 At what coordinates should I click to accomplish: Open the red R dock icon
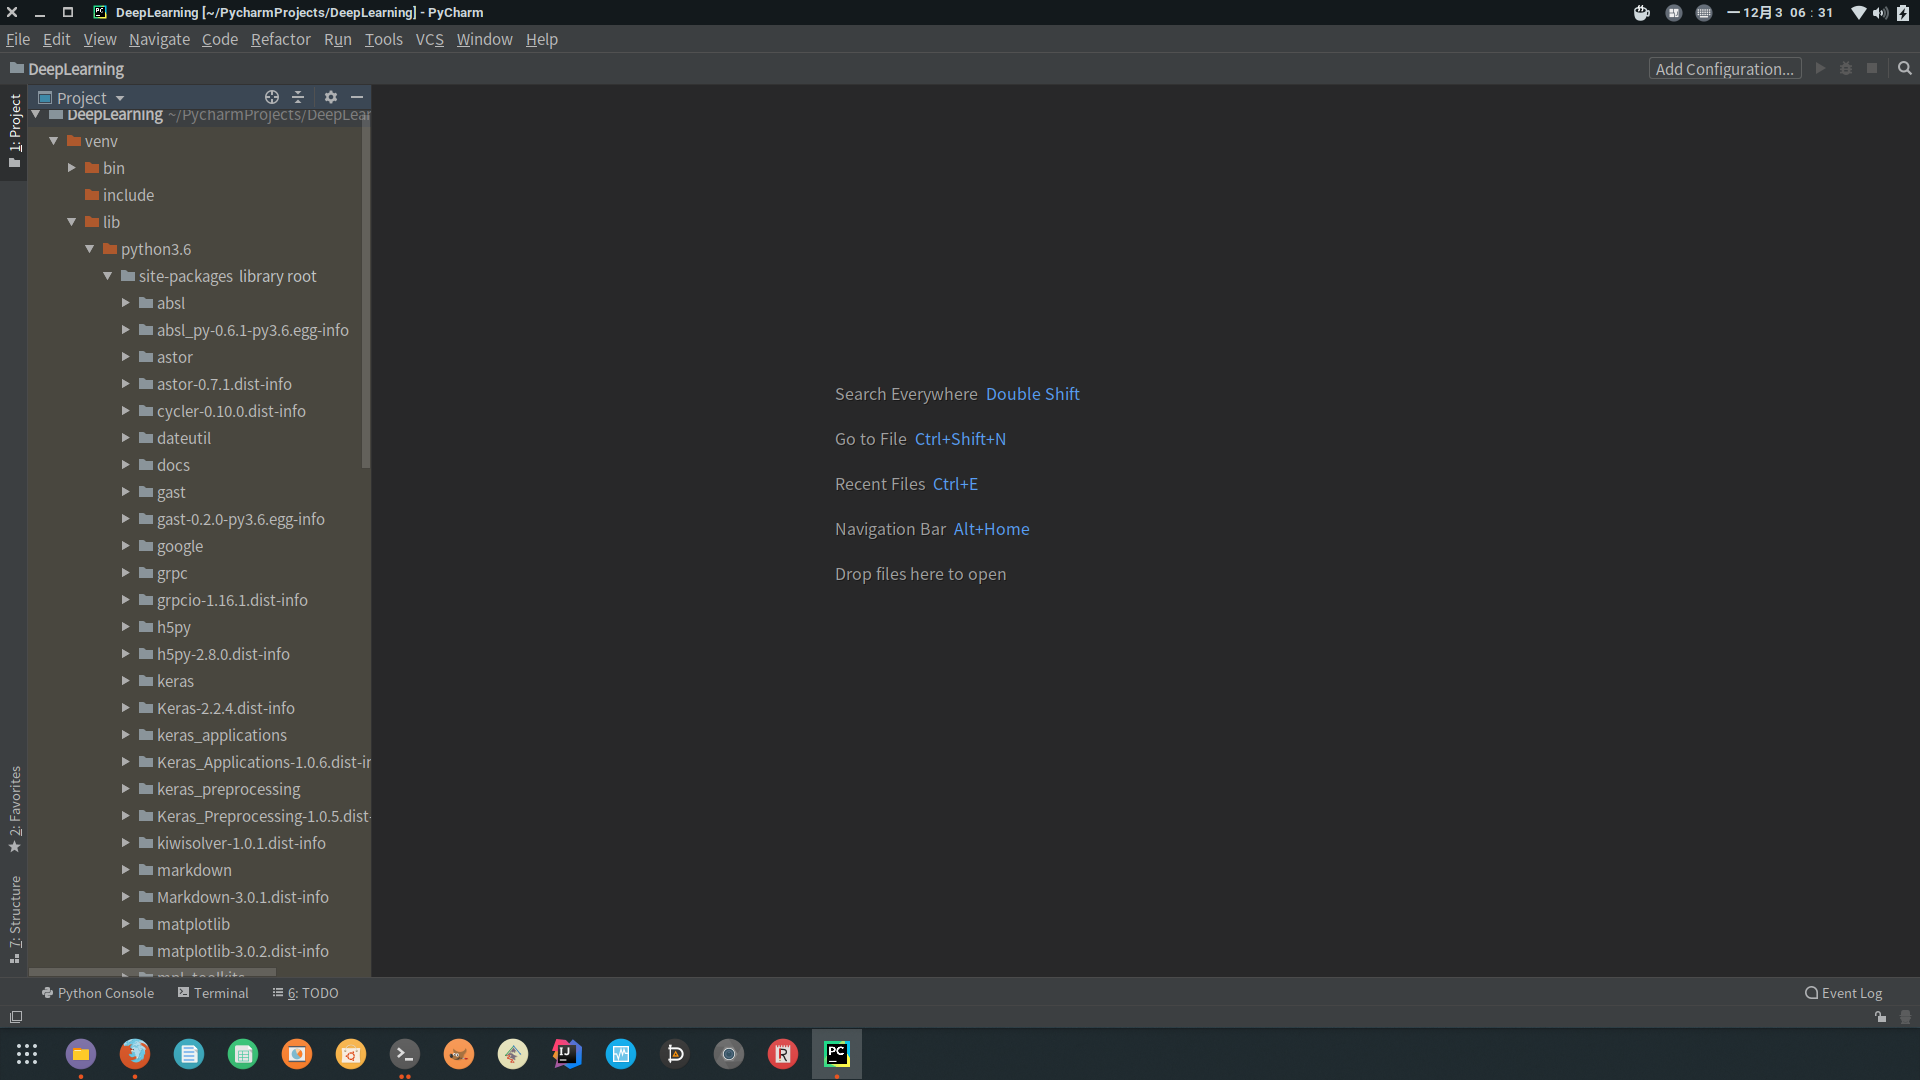click(783, 1054)
